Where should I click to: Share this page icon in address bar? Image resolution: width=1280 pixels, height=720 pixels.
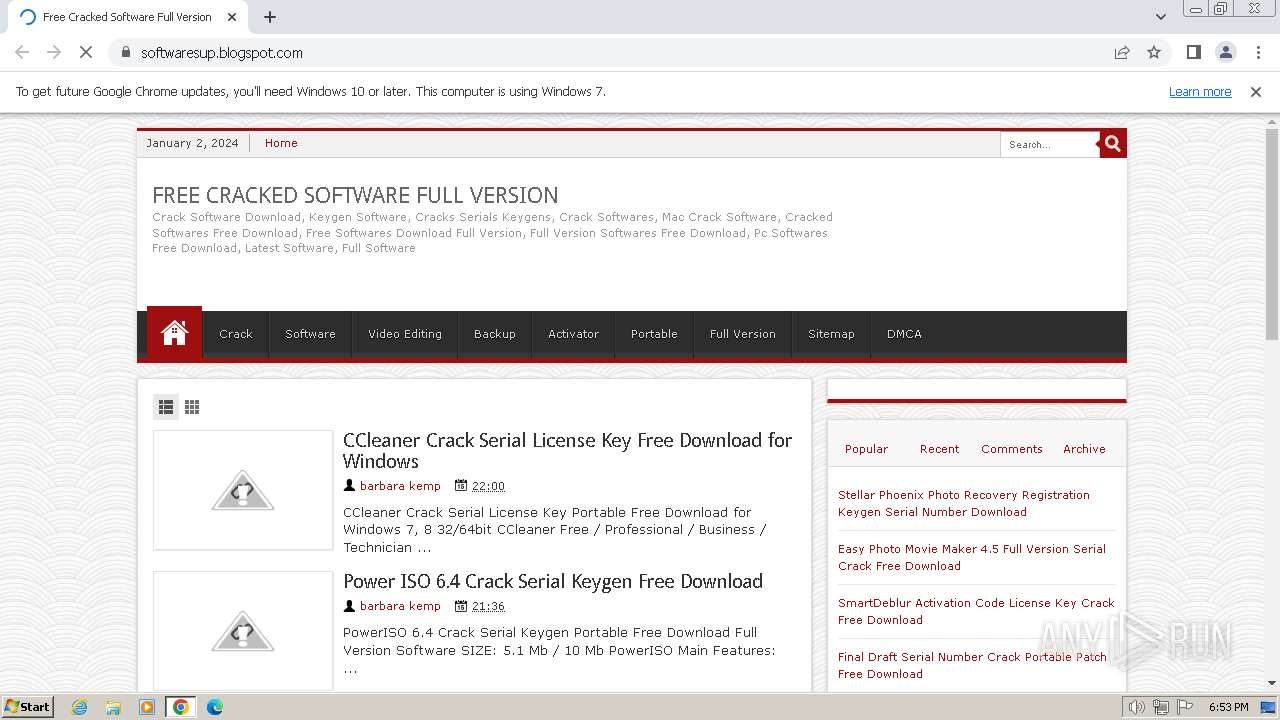pyautogui.click(x=1122, y=52)
